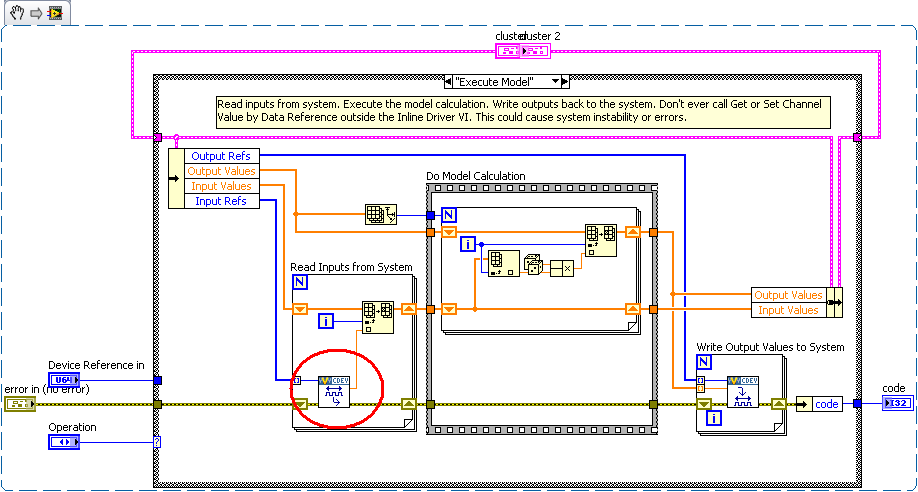The width and height of the screenshot is (918, 492).
Task: Select CDEV node in Write Output loop
Action: (742, 391)
